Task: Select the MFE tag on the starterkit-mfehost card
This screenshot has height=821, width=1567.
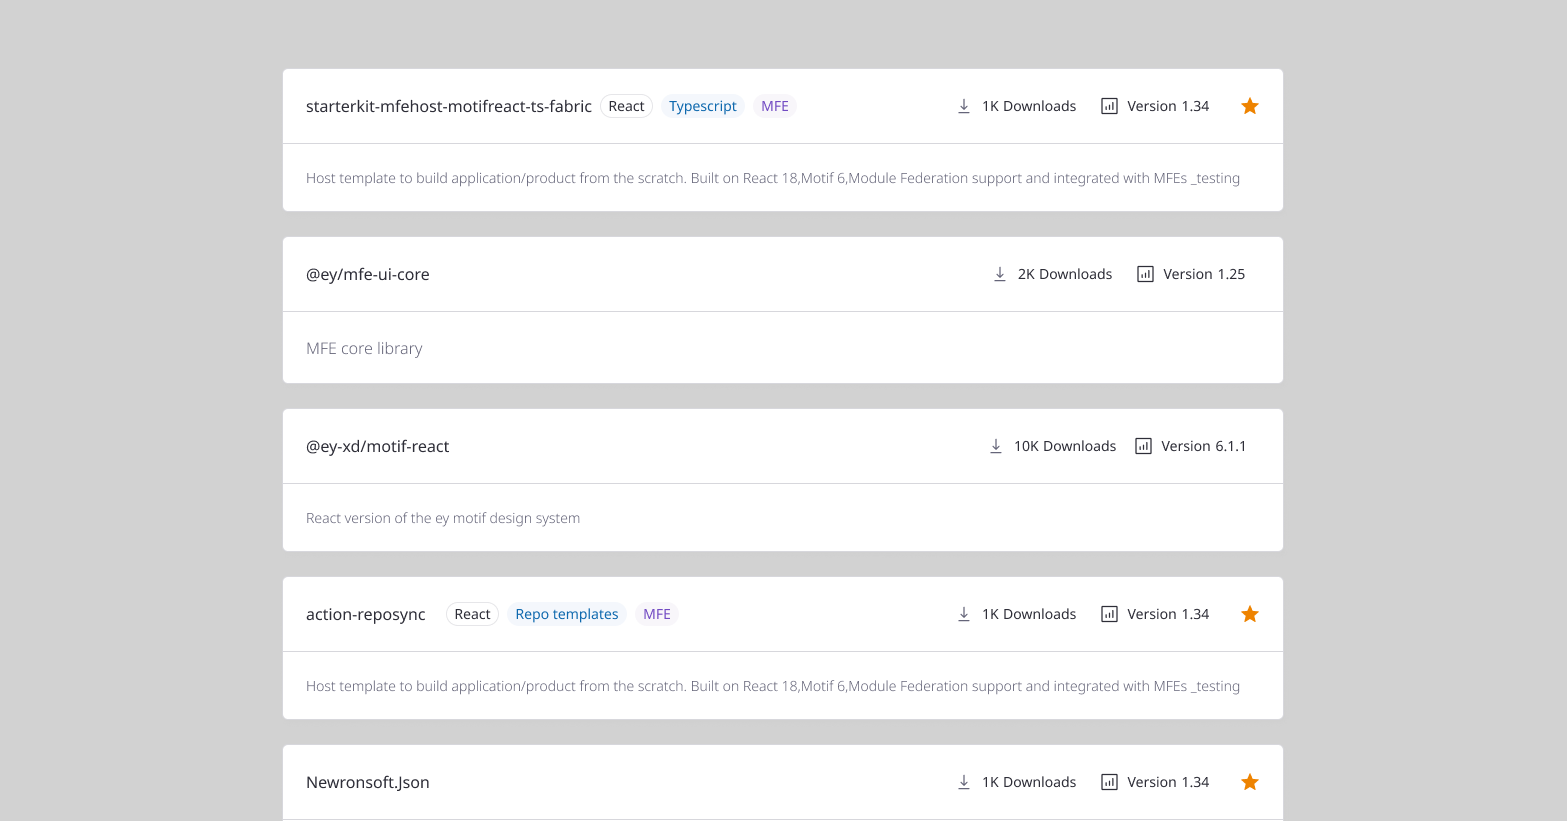Action: 775,105
